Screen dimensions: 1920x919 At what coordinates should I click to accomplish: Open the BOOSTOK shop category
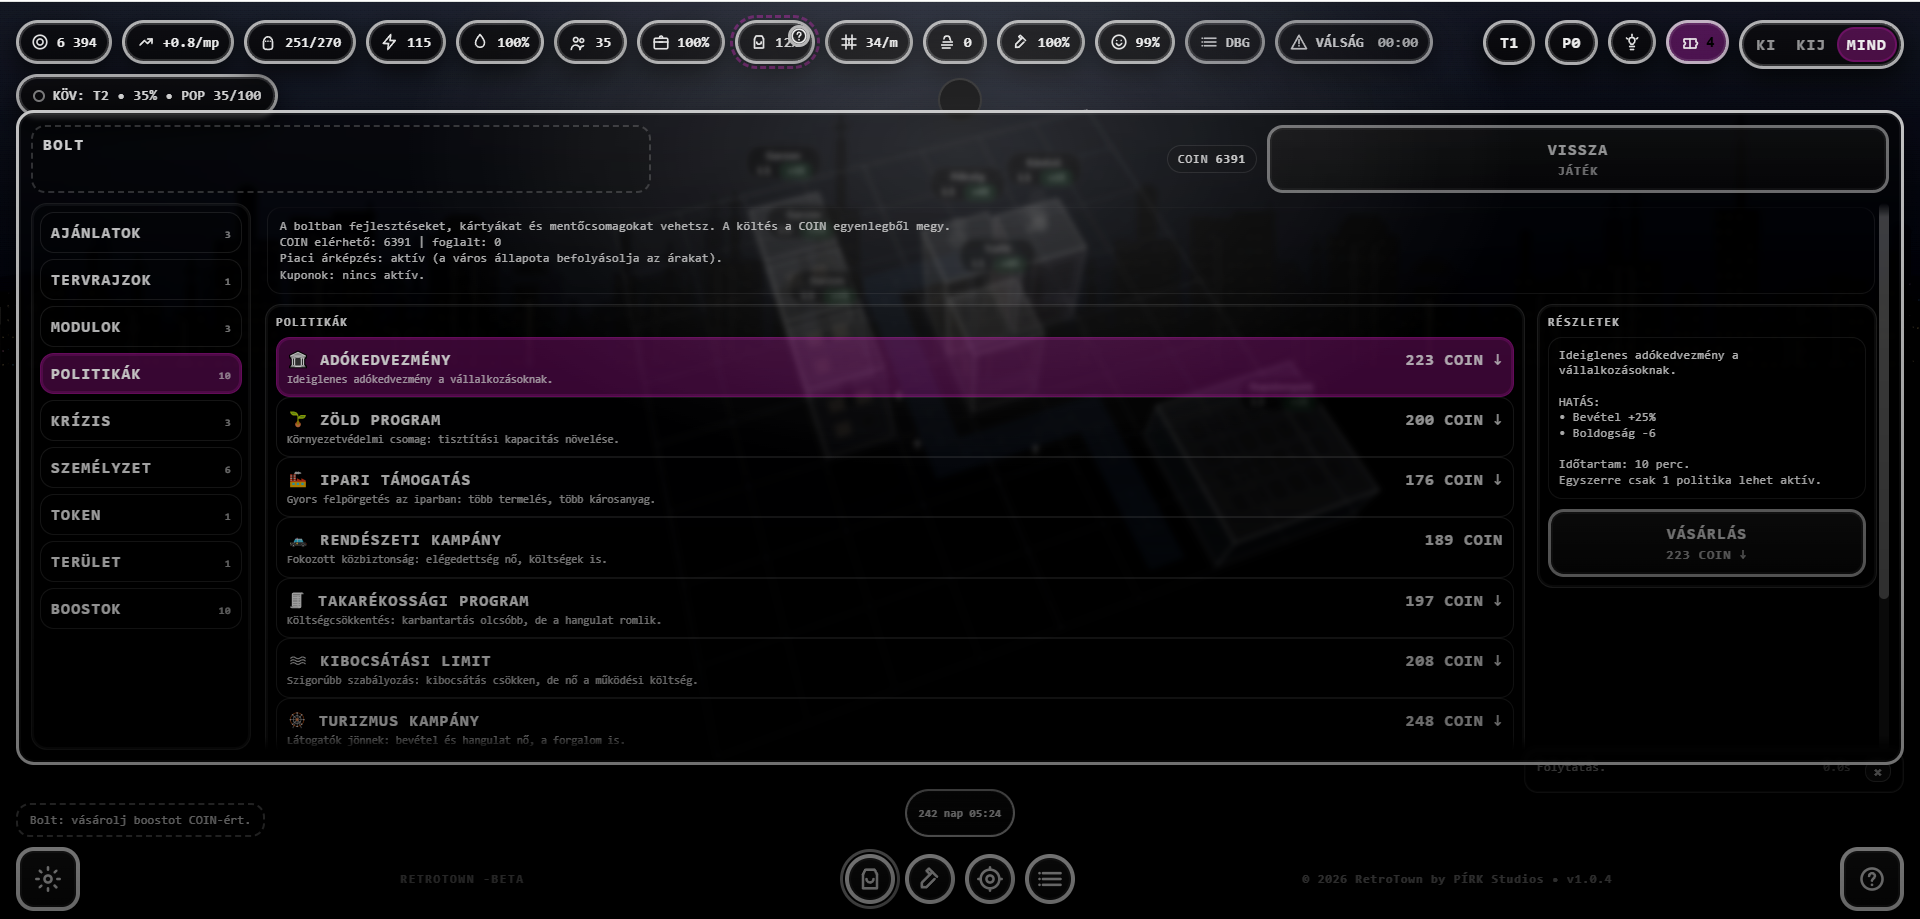click(x=141, y=609)
